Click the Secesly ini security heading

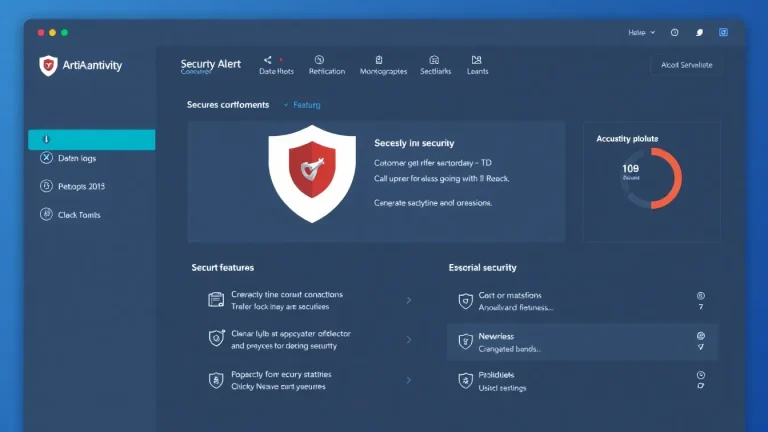[x=414, y=143]
